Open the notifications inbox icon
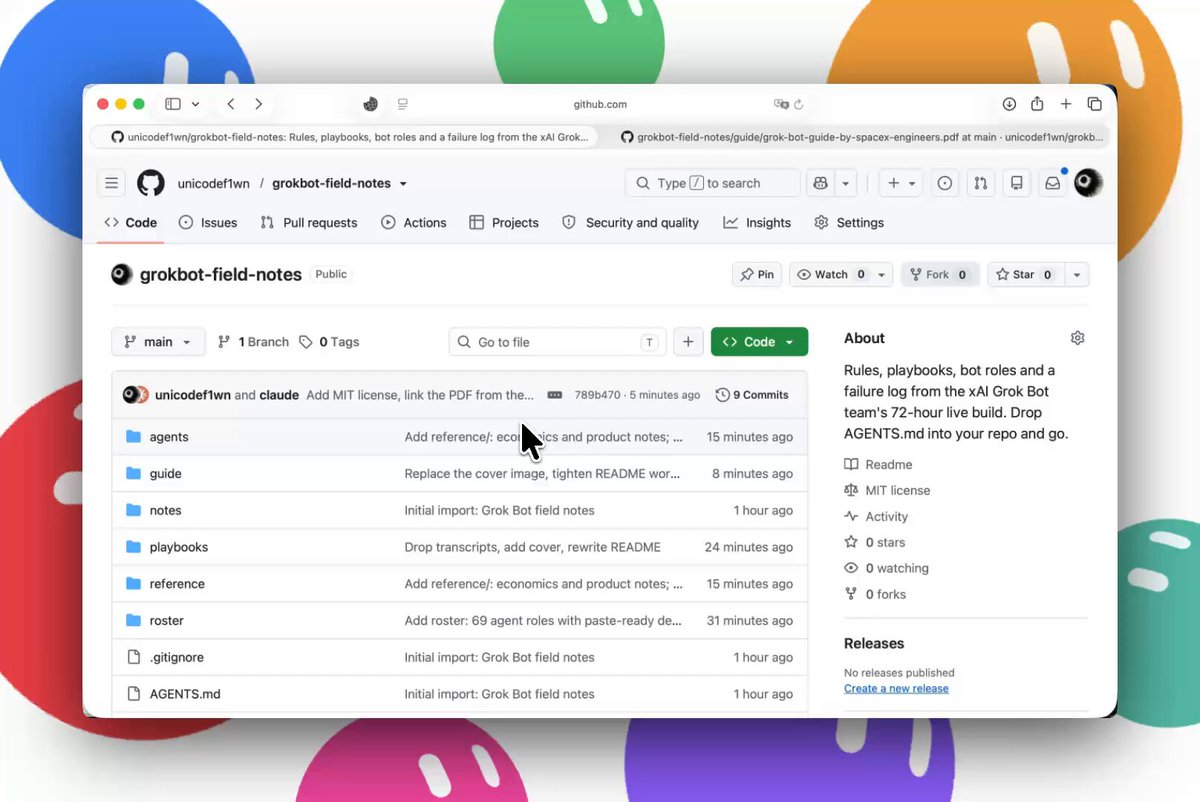Screen dimensions: 1200x802 (1052, 183)
